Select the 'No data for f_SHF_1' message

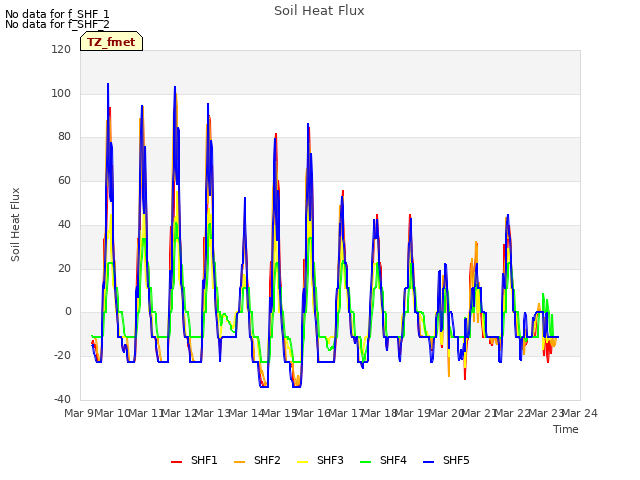(x=57, y=14)
